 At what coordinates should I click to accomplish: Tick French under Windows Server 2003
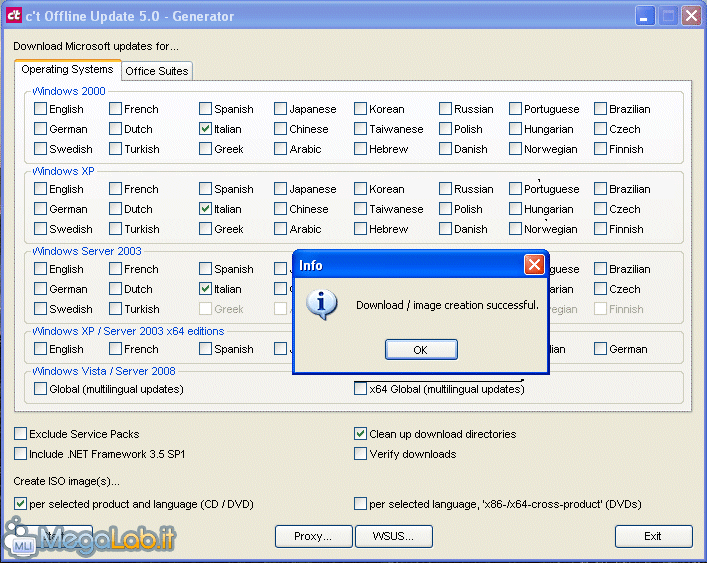point(115,269)
